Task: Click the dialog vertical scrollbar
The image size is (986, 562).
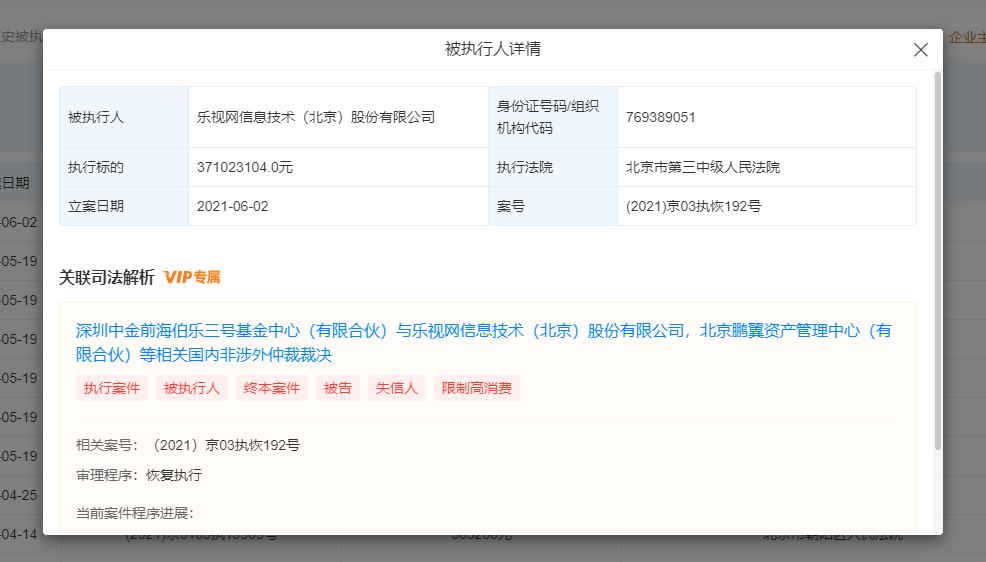Action: coord(938,261)
